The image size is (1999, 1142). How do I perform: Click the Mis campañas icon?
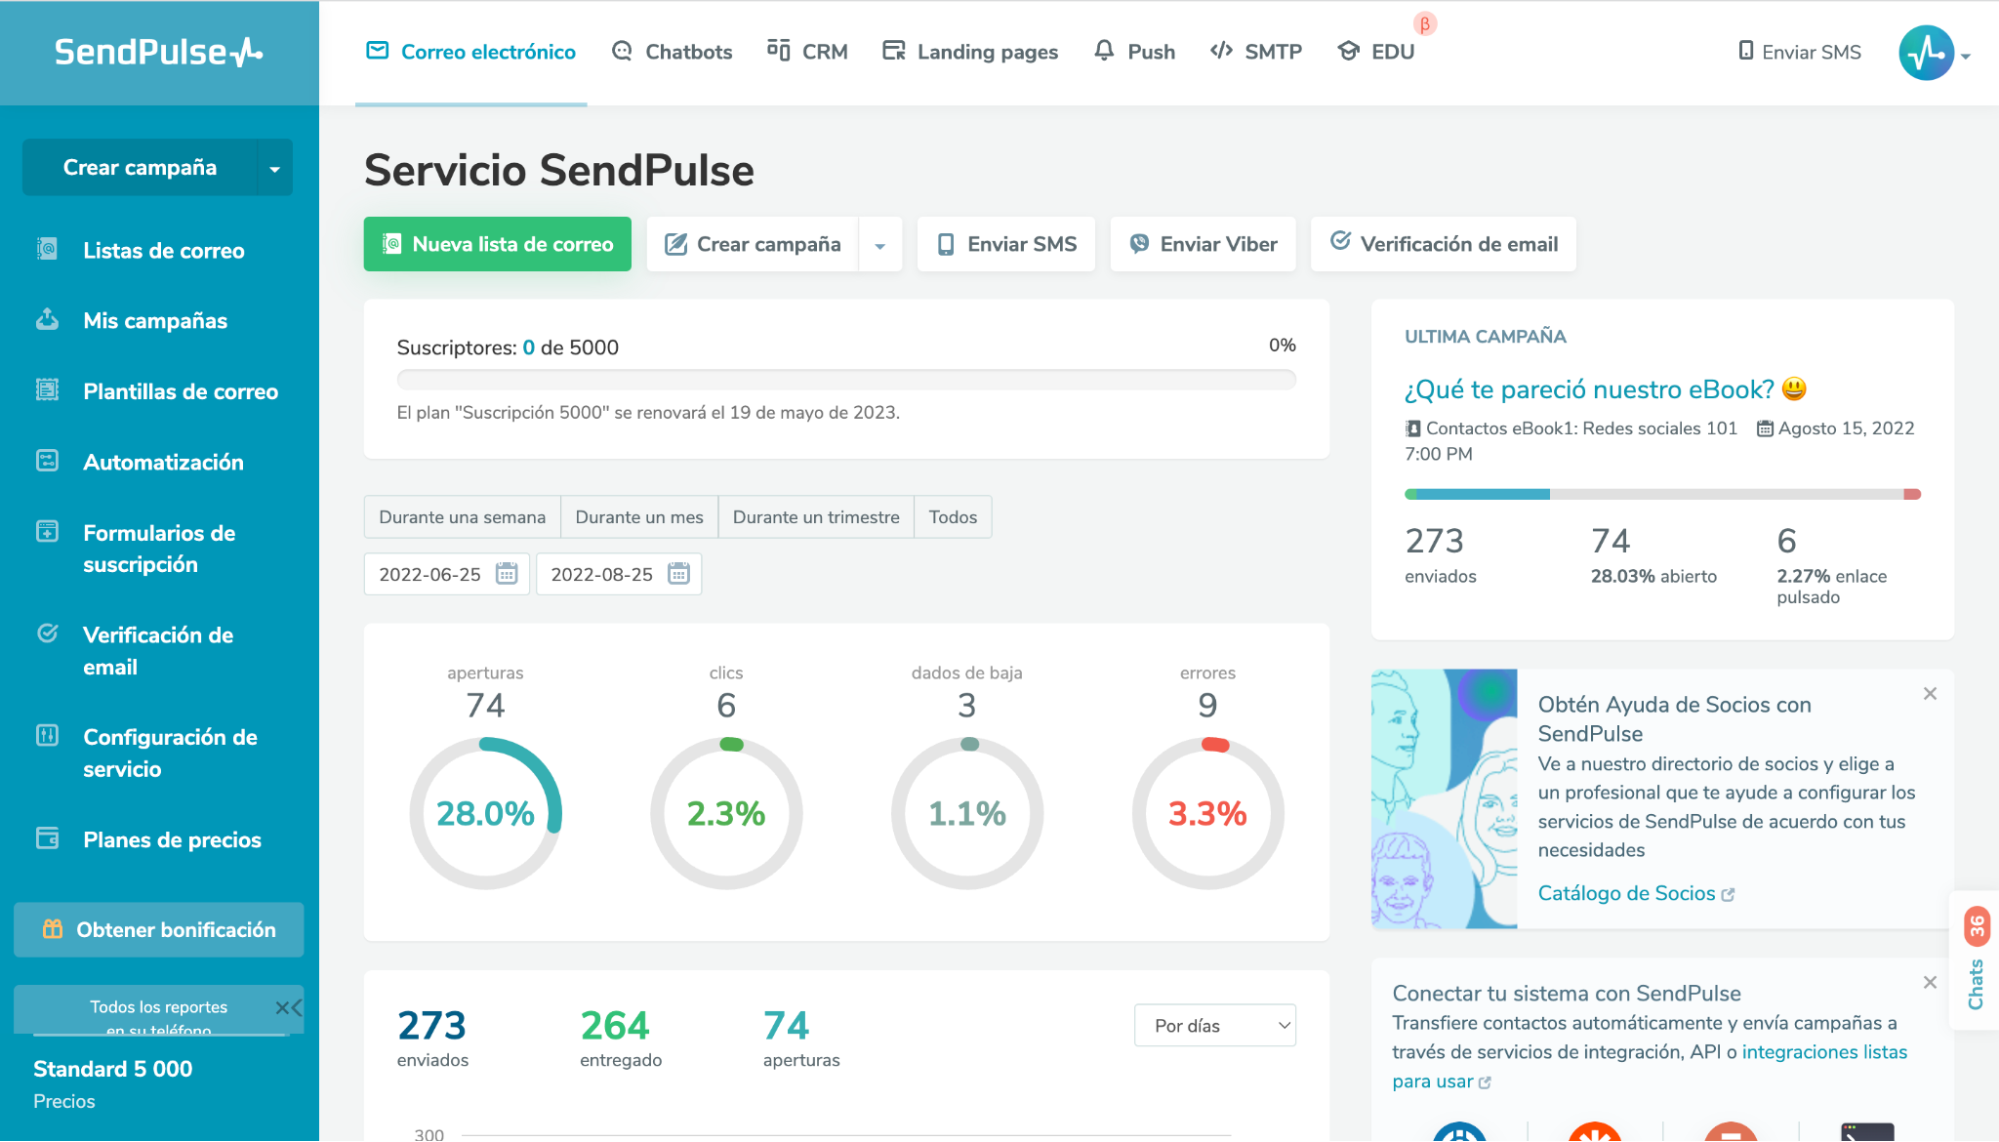coord(47,319)
